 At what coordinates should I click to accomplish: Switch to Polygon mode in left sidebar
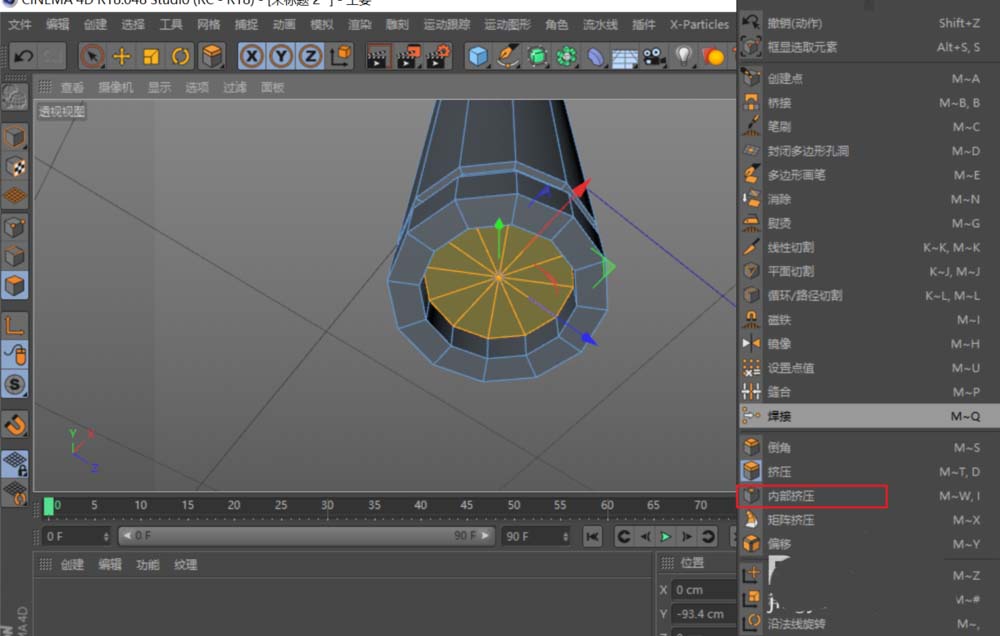pos(15,287)
